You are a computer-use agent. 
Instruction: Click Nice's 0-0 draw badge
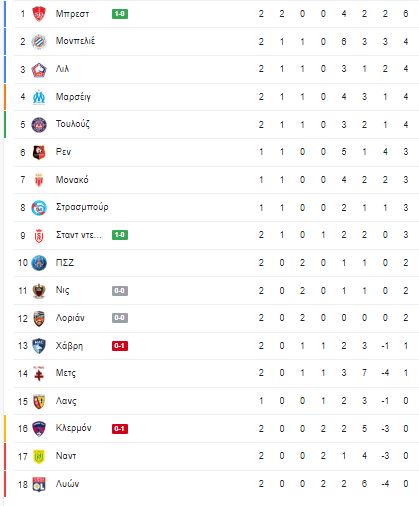click(x=120, y=291)
